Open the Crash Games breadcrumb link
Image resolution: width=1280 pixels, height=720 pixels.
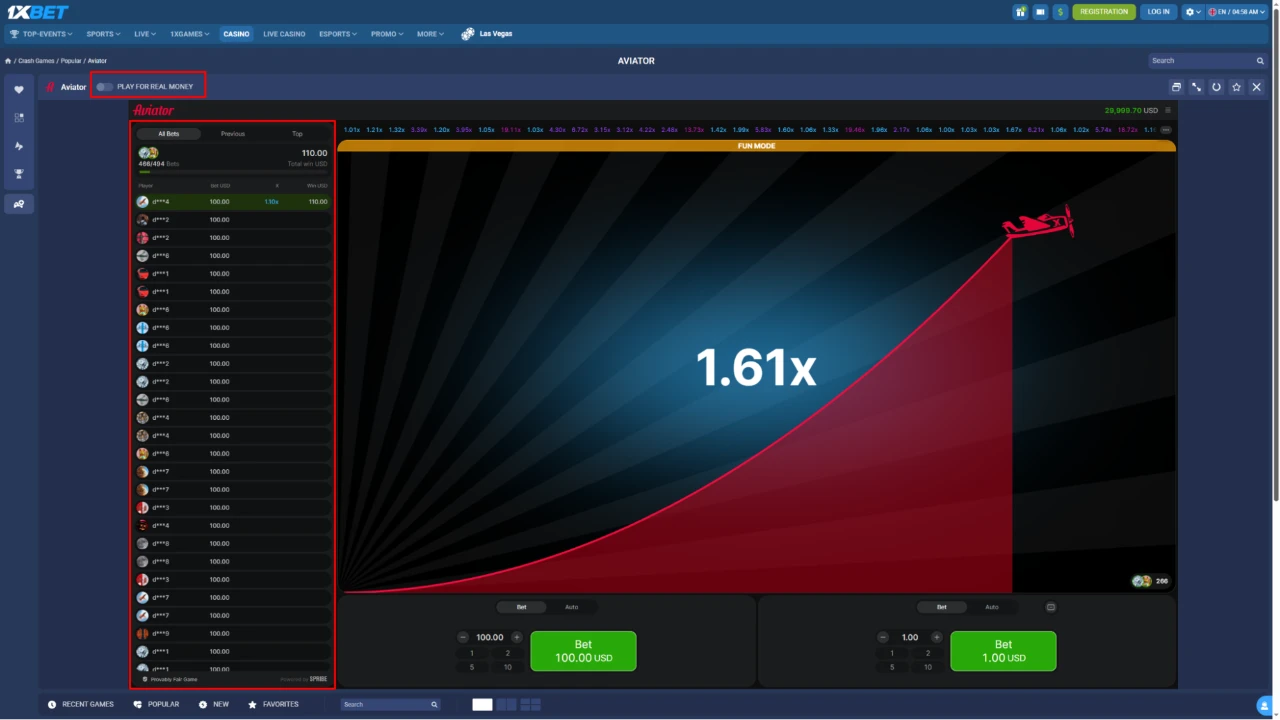36,61
